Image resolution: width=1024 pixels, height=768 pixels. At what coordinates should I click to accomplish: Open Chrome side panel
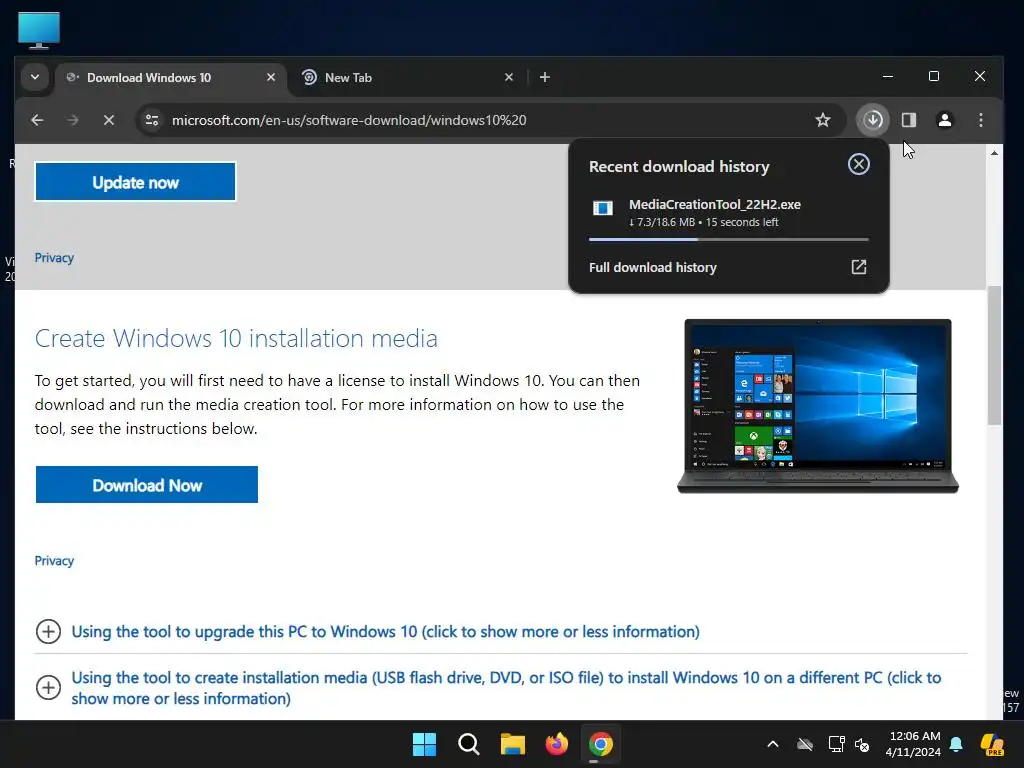(x=909, y=120)
